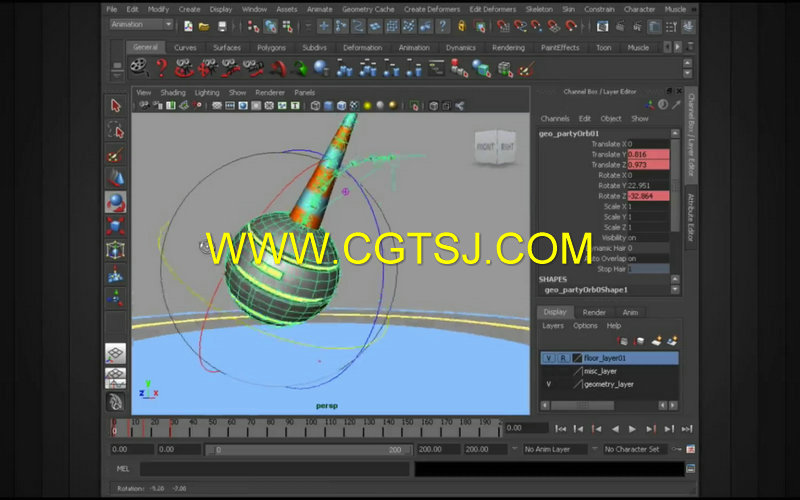The height and width of the screenshot is (500, 800).
Task: Go to start of playback range
Action: (560, 429)
